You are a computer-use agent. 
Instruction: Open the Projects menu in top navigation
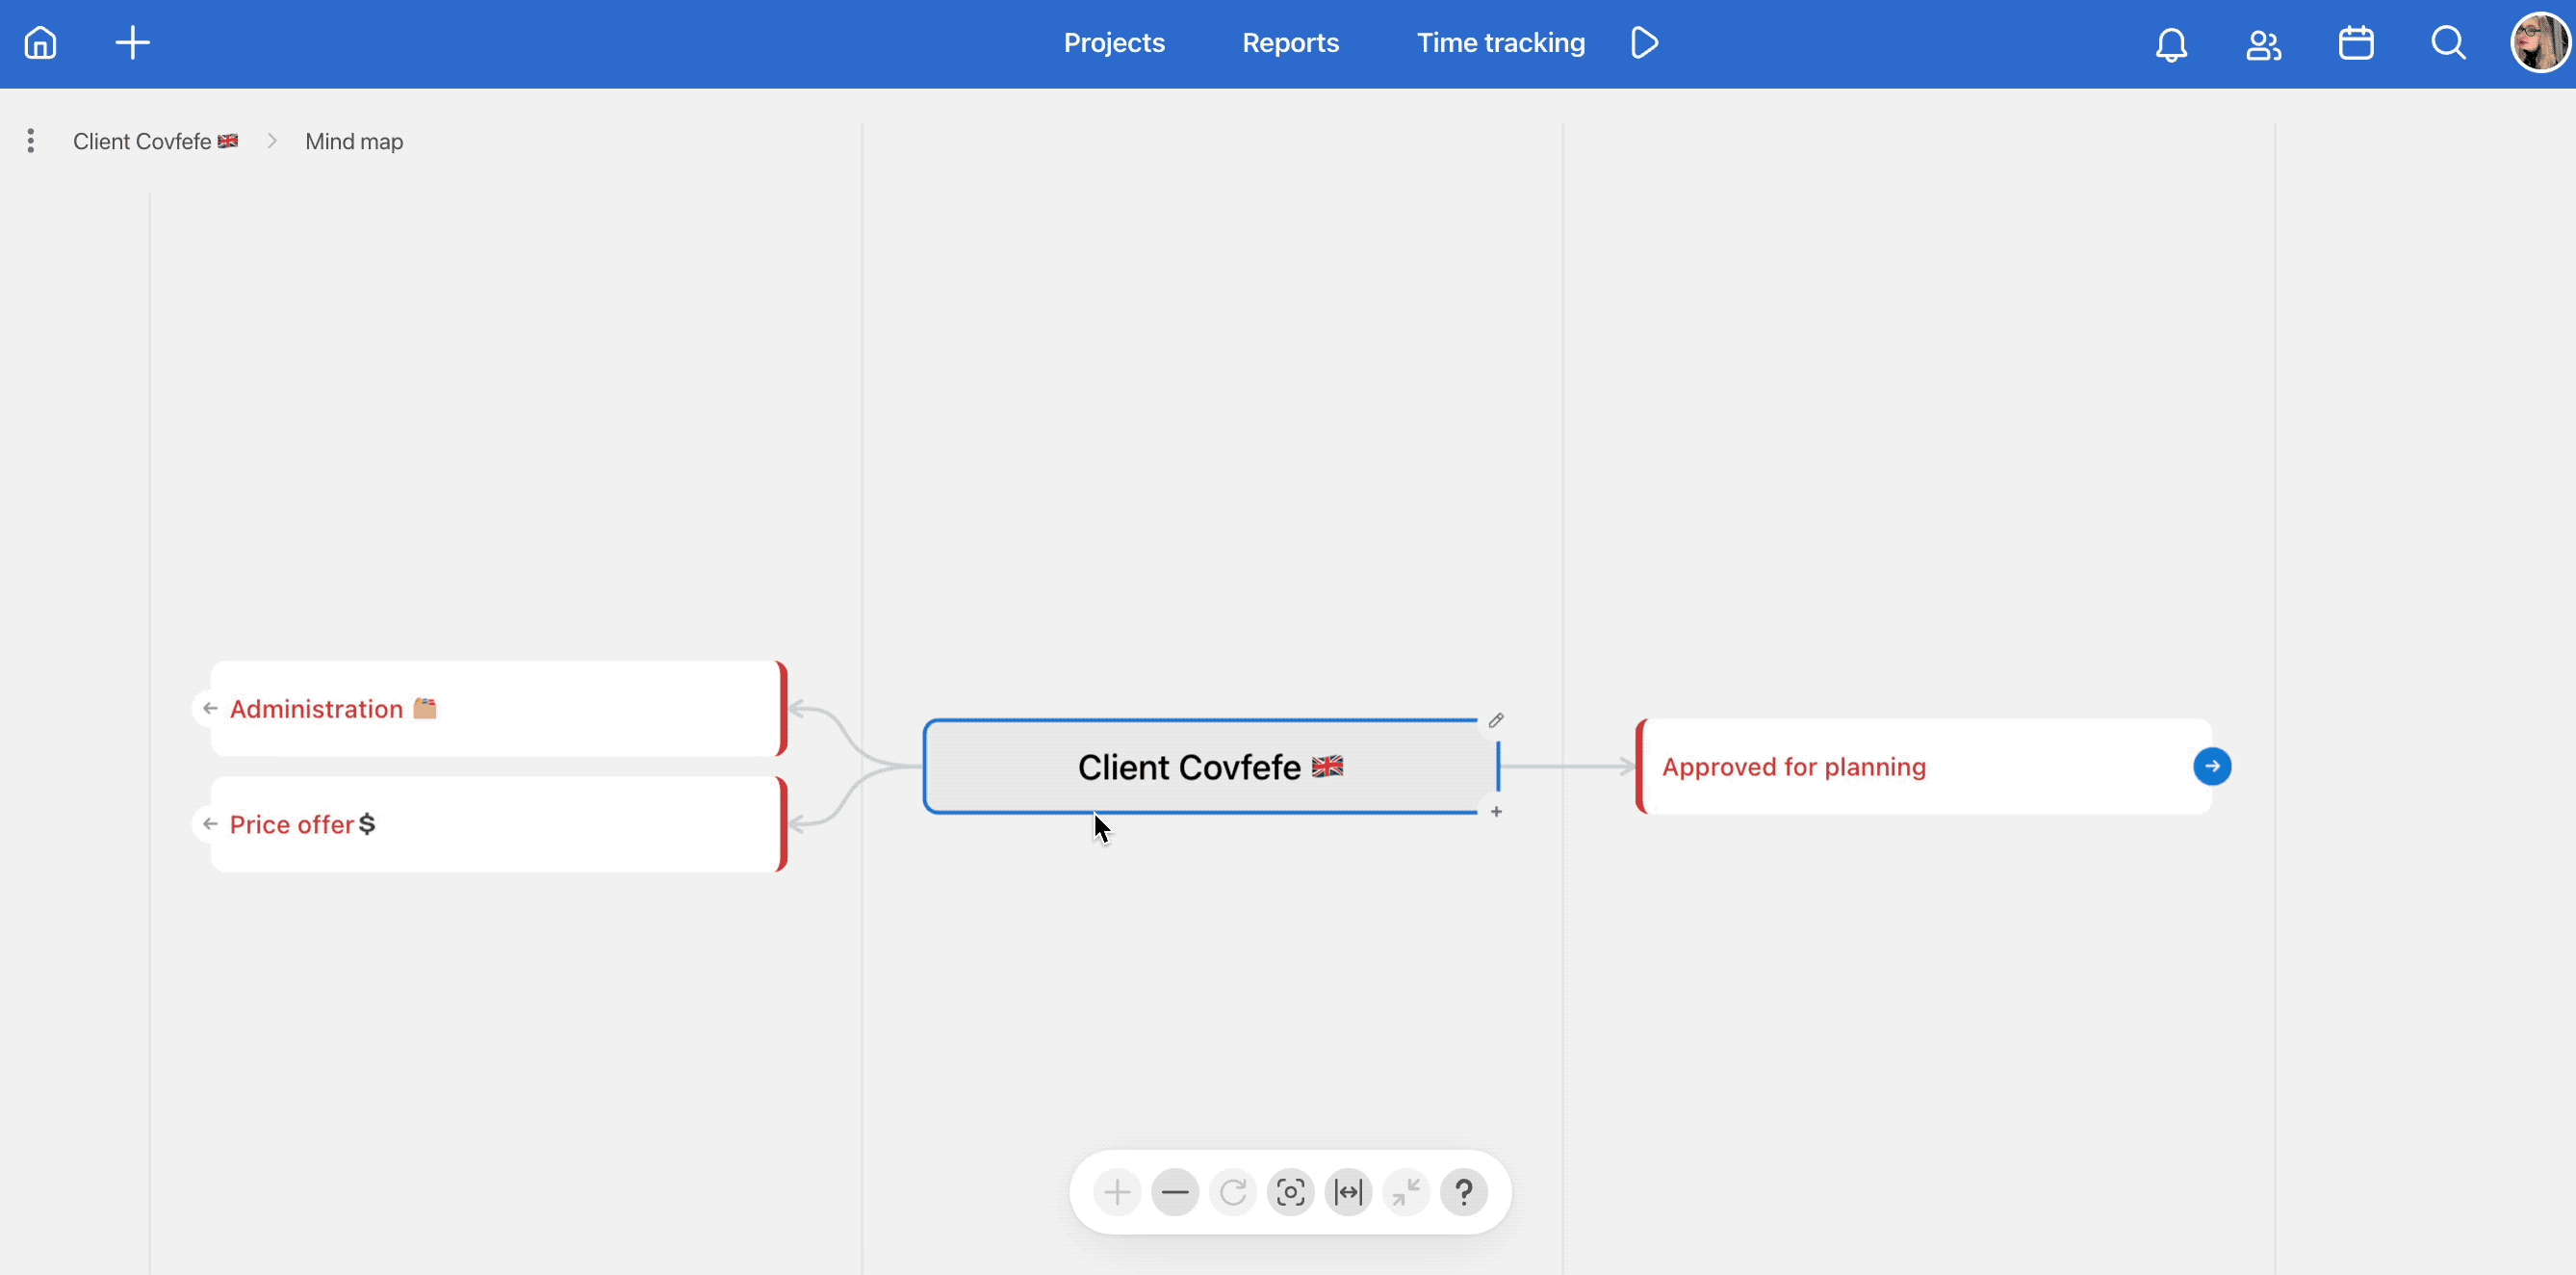pos(1114,42)
